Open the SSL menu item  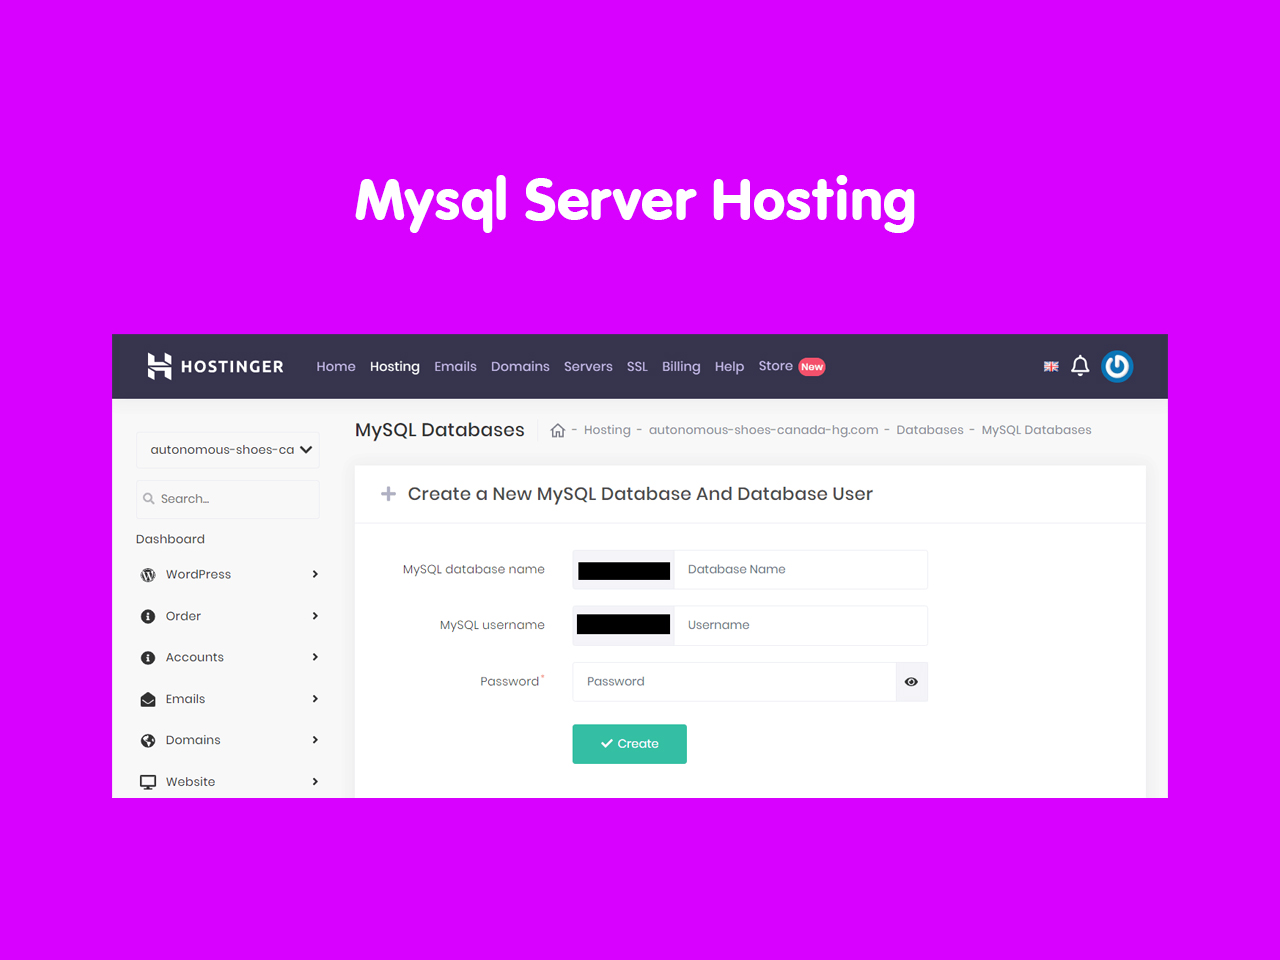(x=637, y=367)
